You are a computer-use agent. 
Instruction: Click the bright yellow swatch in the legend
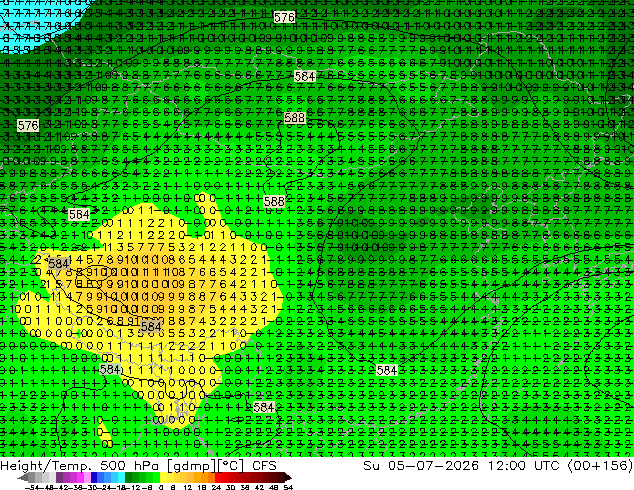(x=163, y=477)
